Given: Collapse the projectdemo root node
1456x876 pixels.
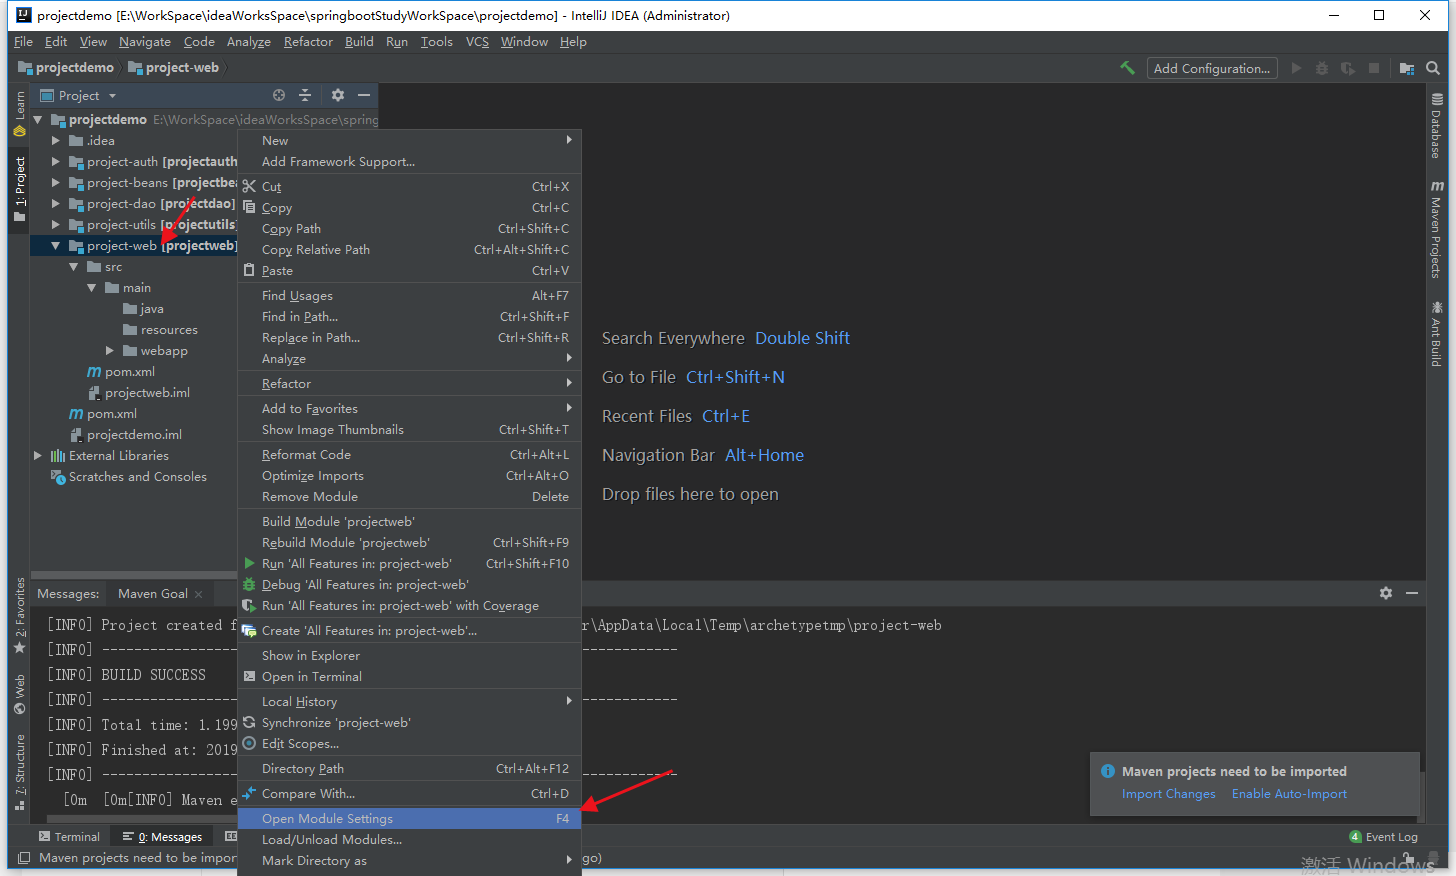Looking at the screenshot, I should click(x=38, y=120).
